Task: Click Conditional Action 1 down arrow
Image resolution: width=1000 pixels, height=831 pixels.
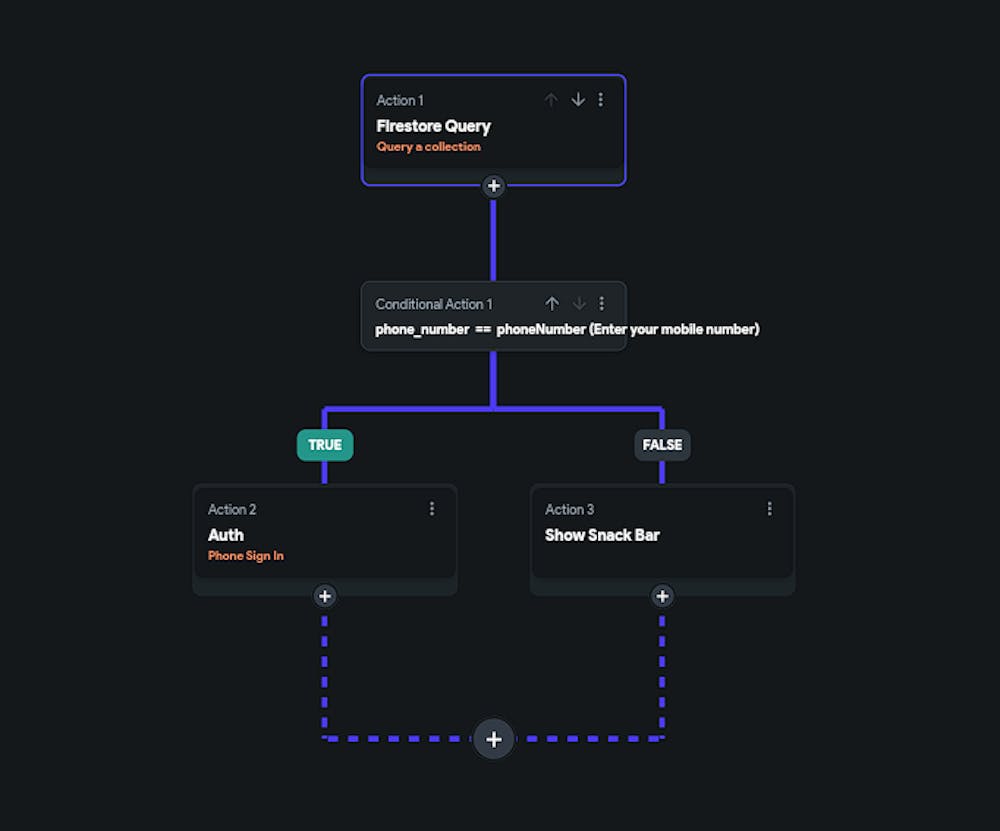Action: 579,304
